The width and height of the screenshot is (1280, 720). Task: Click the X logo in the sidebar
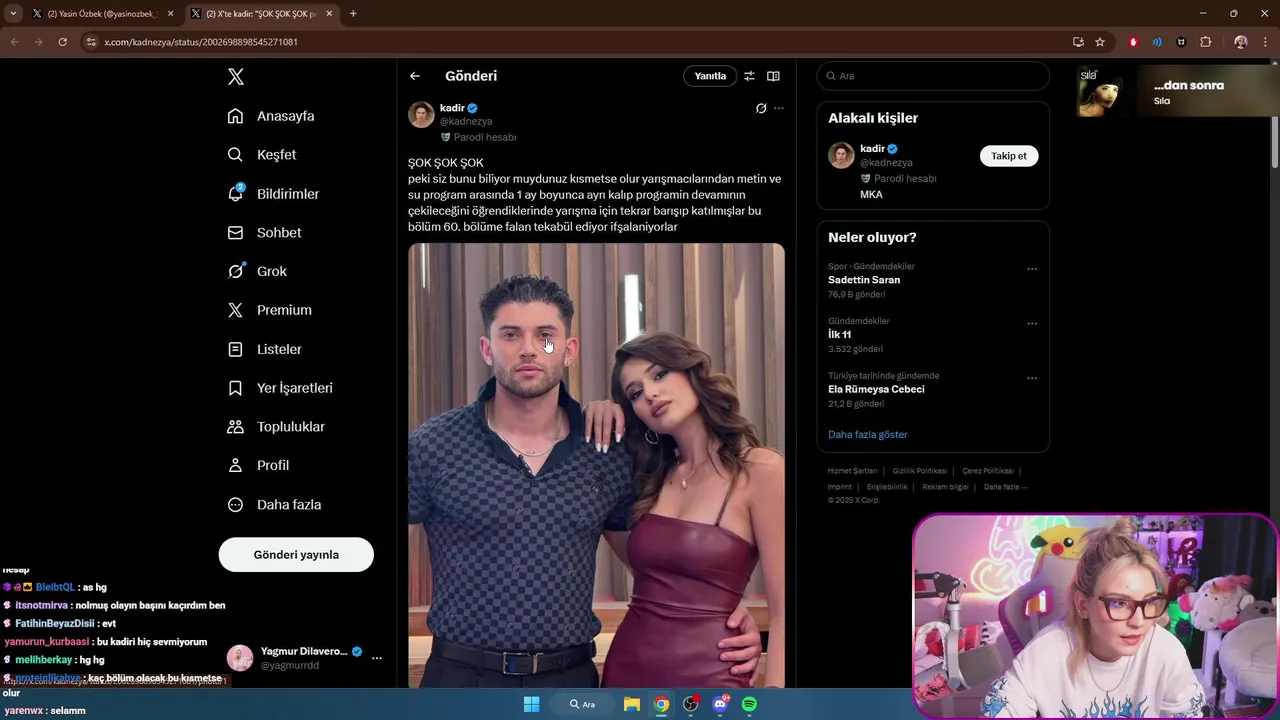235,77
